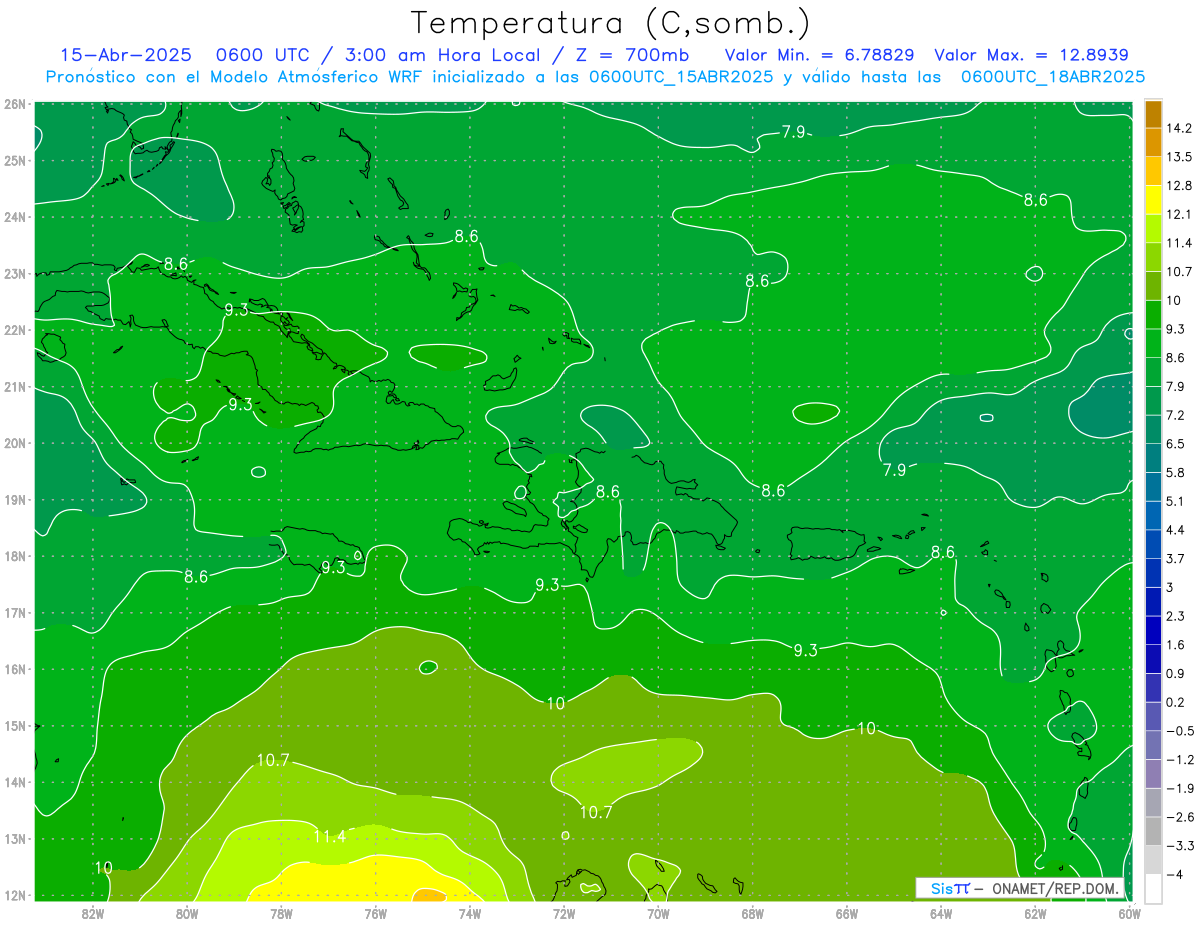Click the "16N" latitude axis label

point(14,669)
